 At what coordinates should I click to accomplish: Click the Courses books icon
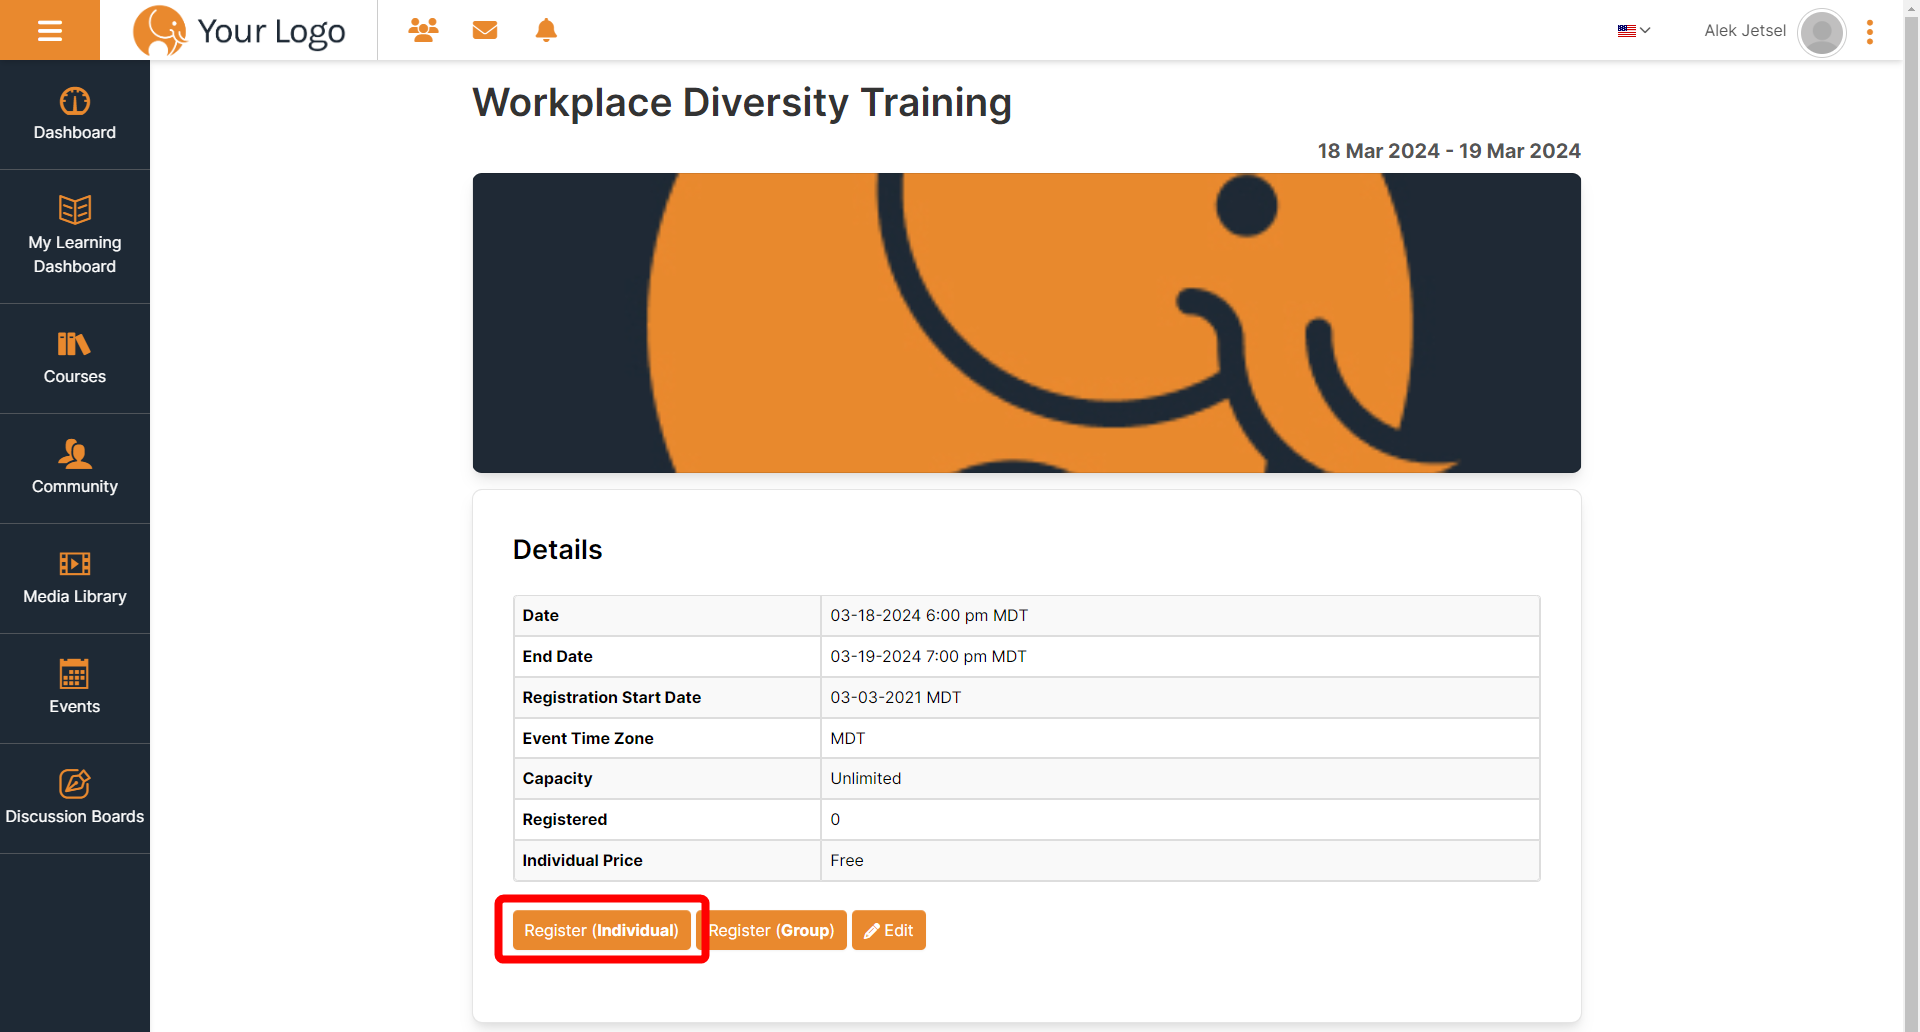75,344
